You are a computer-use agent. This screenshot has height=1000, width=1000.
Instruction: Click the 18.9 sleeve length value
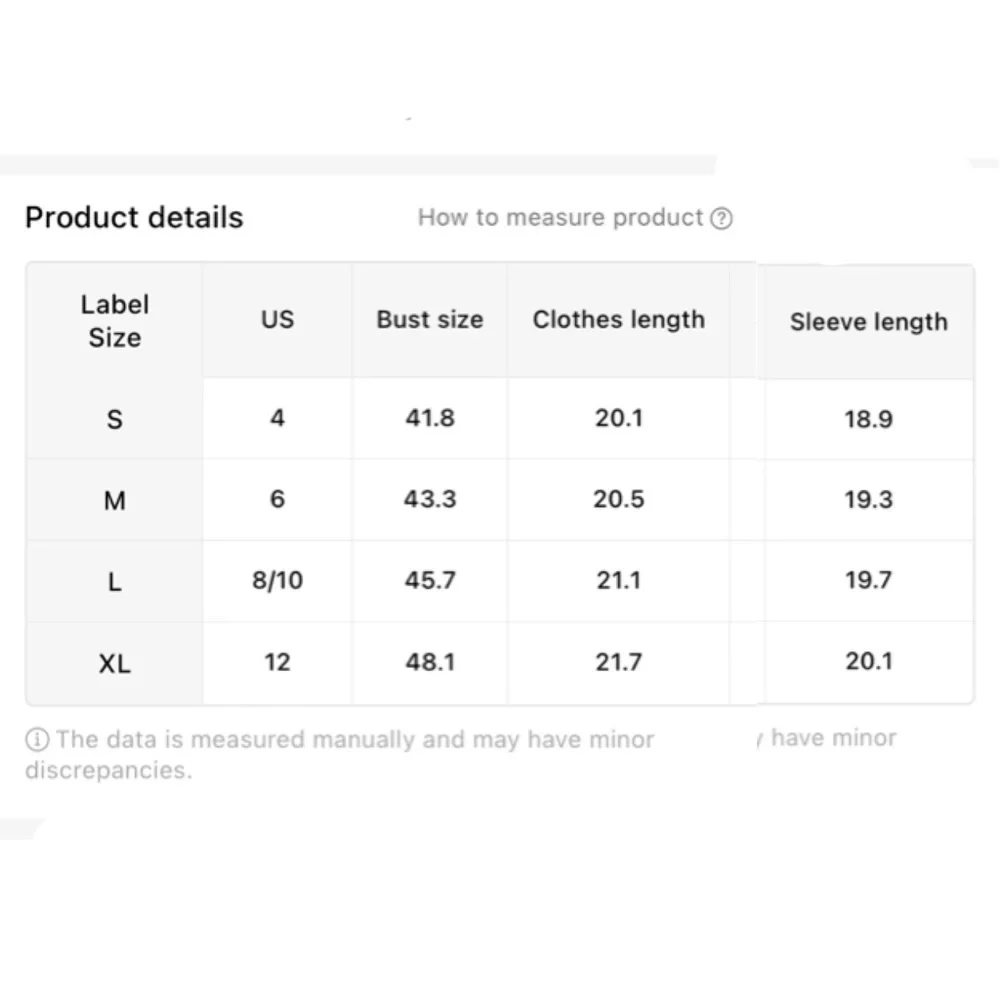coord(868,419)
